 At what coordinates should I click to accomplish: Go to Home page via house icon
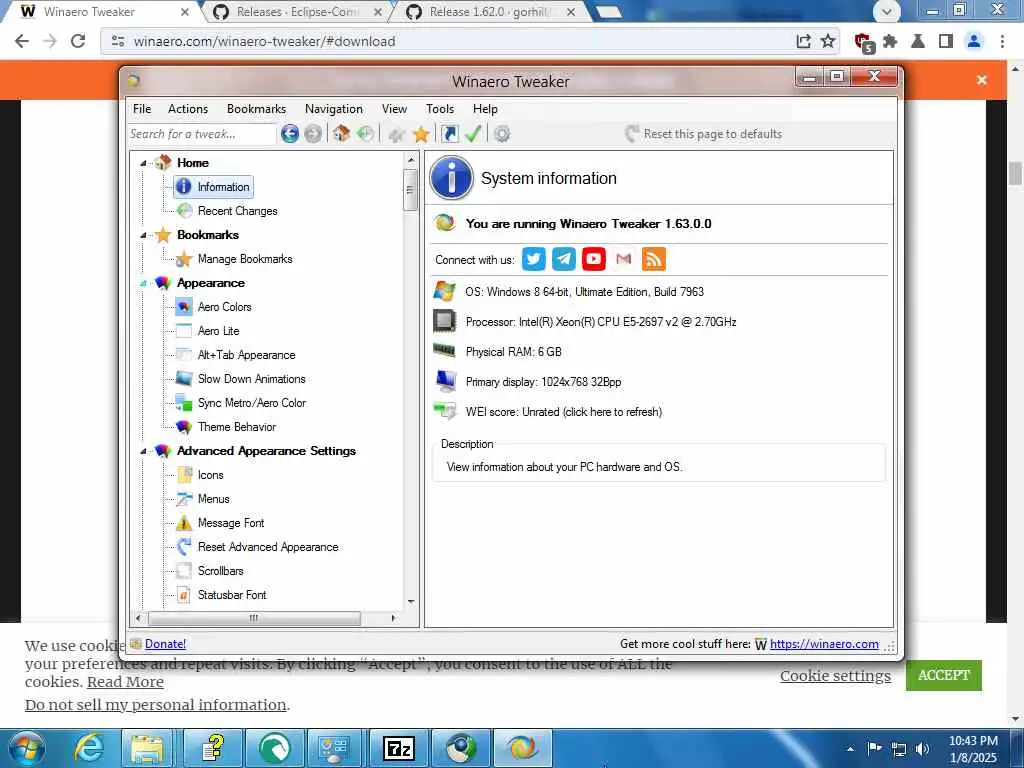(341, 134)
